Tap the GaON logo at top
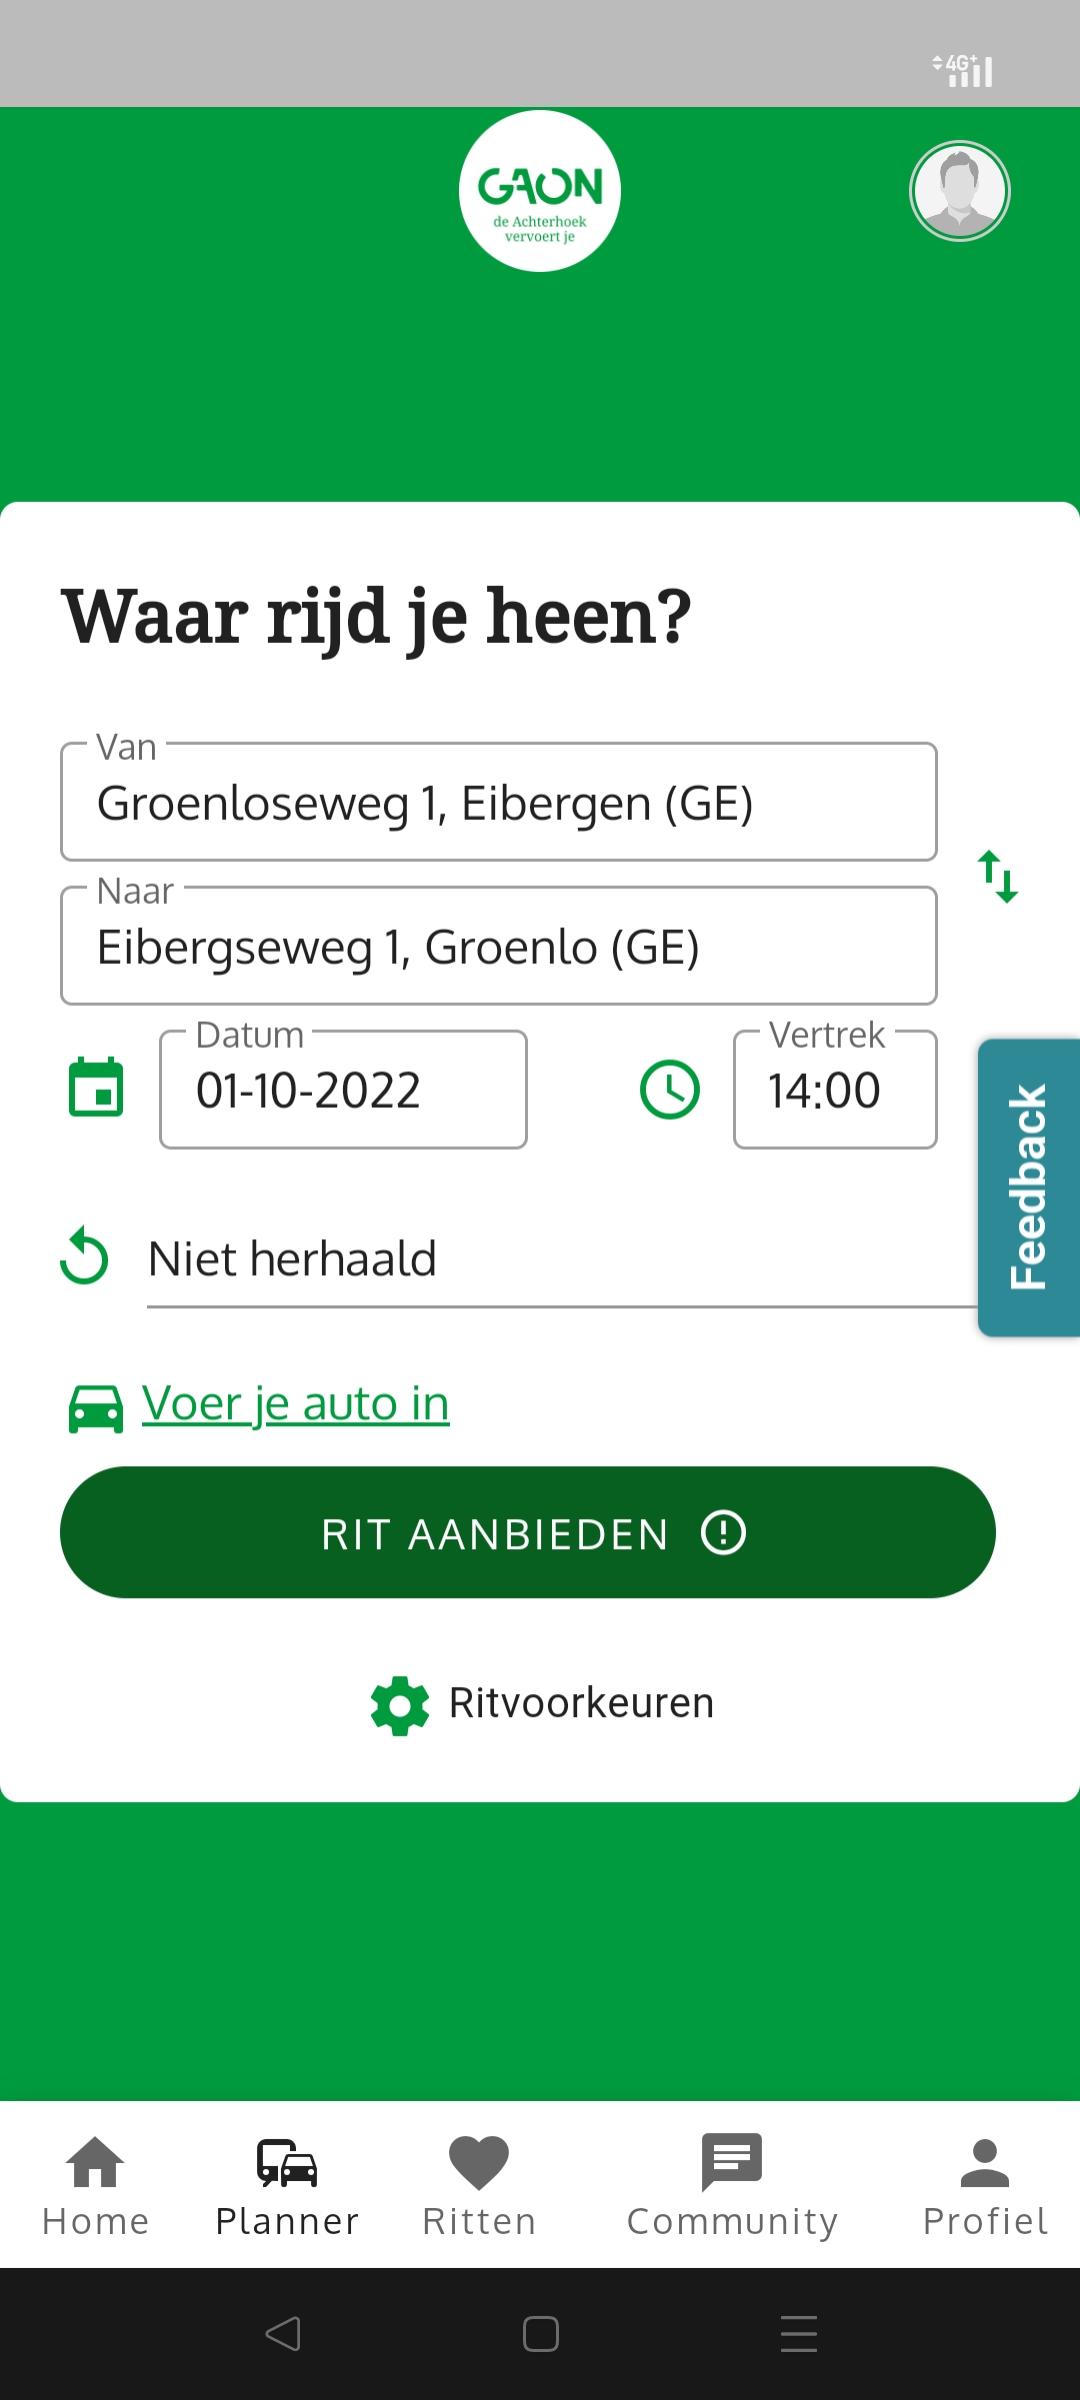The height and width of the screenshot is (2400, 1080). click(x=540, y=191)
